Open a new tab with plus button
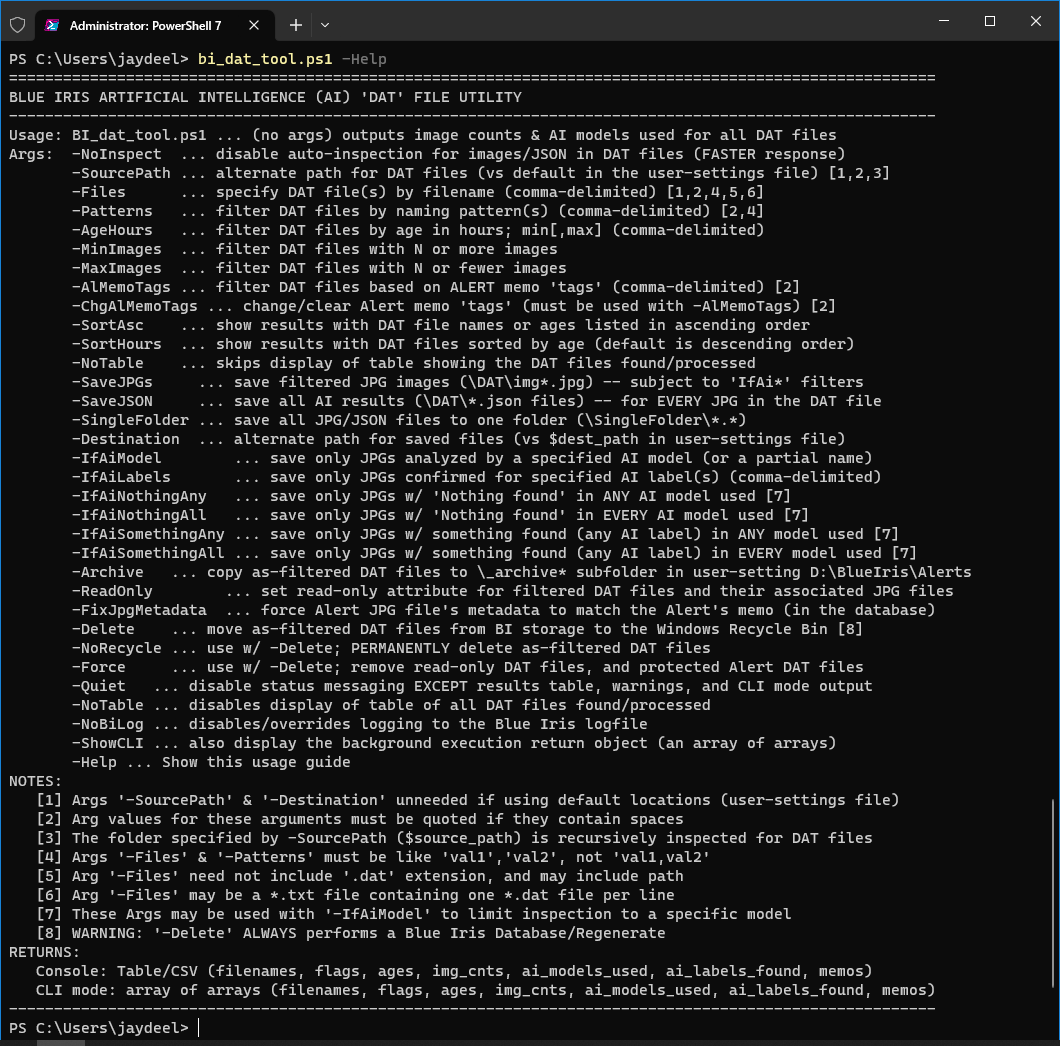This screenshot has height=1046, width=1060. point(295,25)
